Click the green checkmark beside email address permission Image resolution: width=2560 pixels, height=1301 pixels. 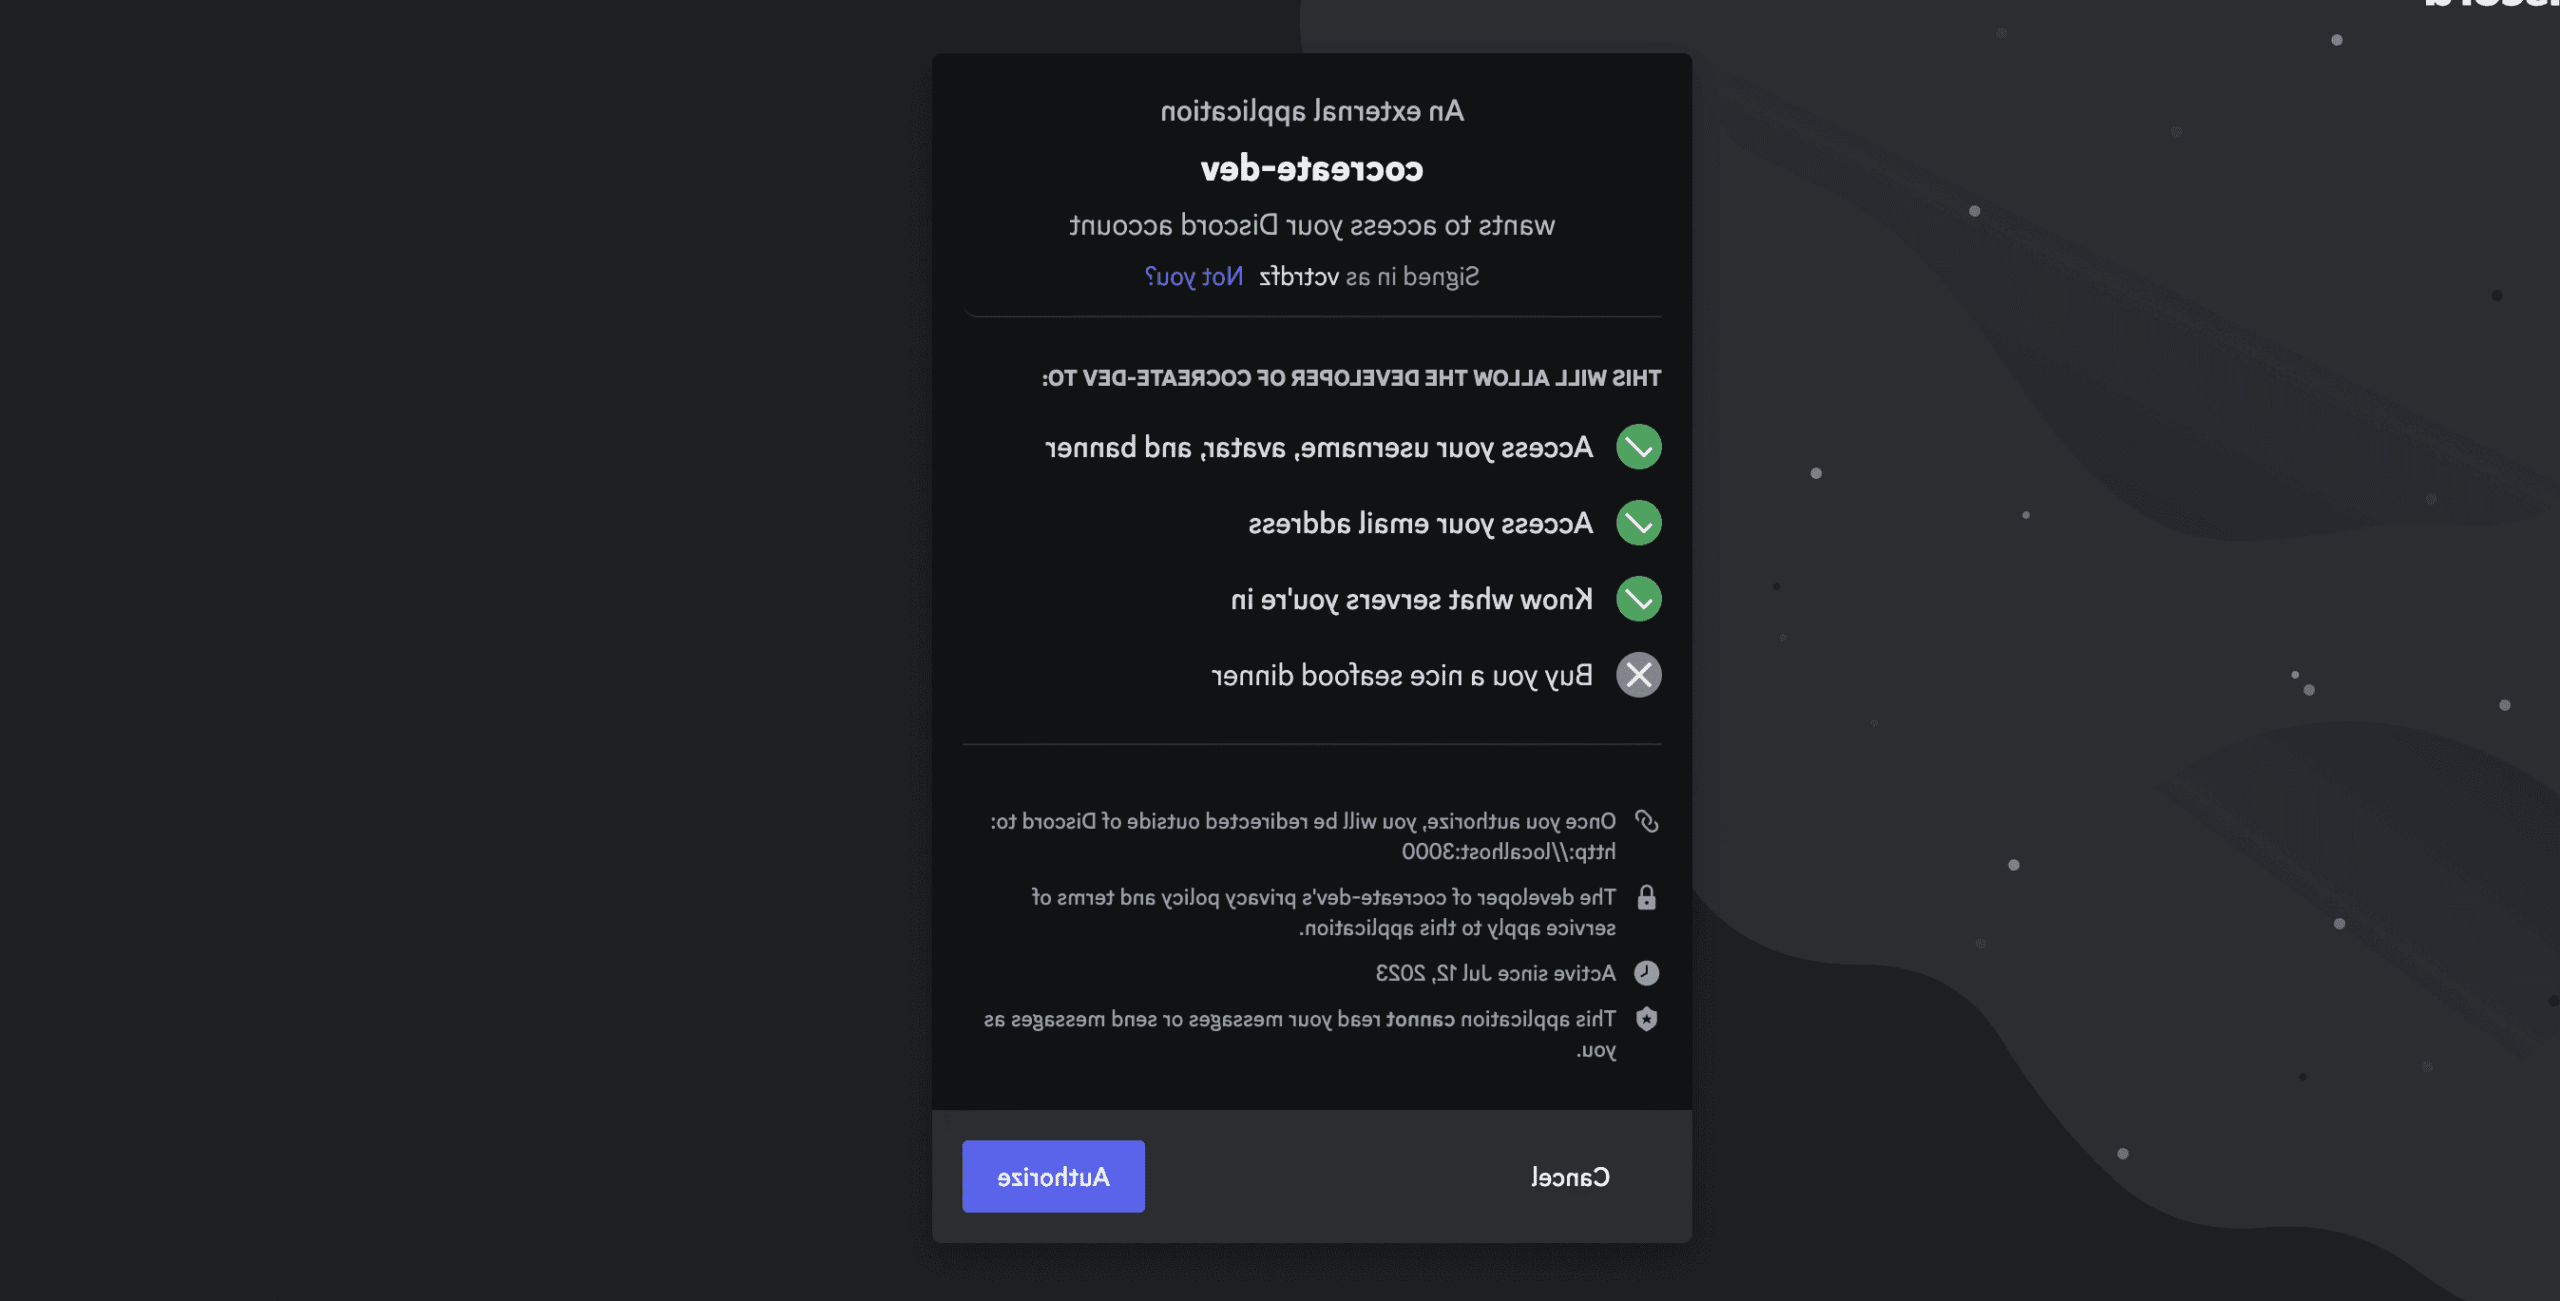click(1638, 523)
